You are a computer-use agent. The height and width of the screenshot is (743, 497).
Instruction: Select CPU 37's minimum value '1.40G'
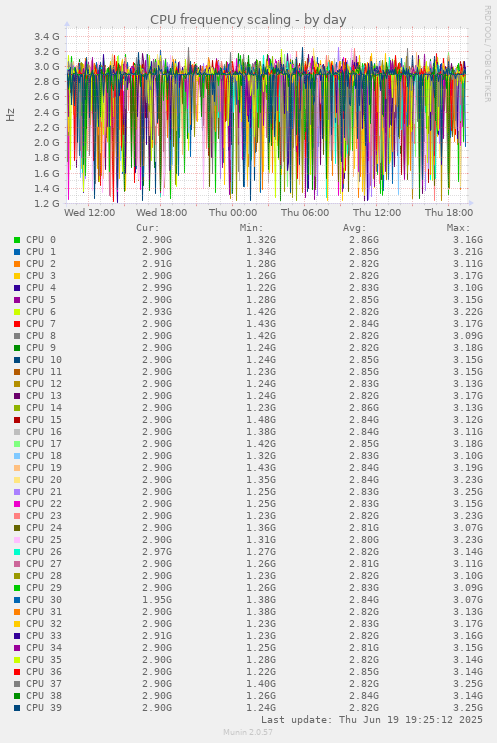coord(261,684)
